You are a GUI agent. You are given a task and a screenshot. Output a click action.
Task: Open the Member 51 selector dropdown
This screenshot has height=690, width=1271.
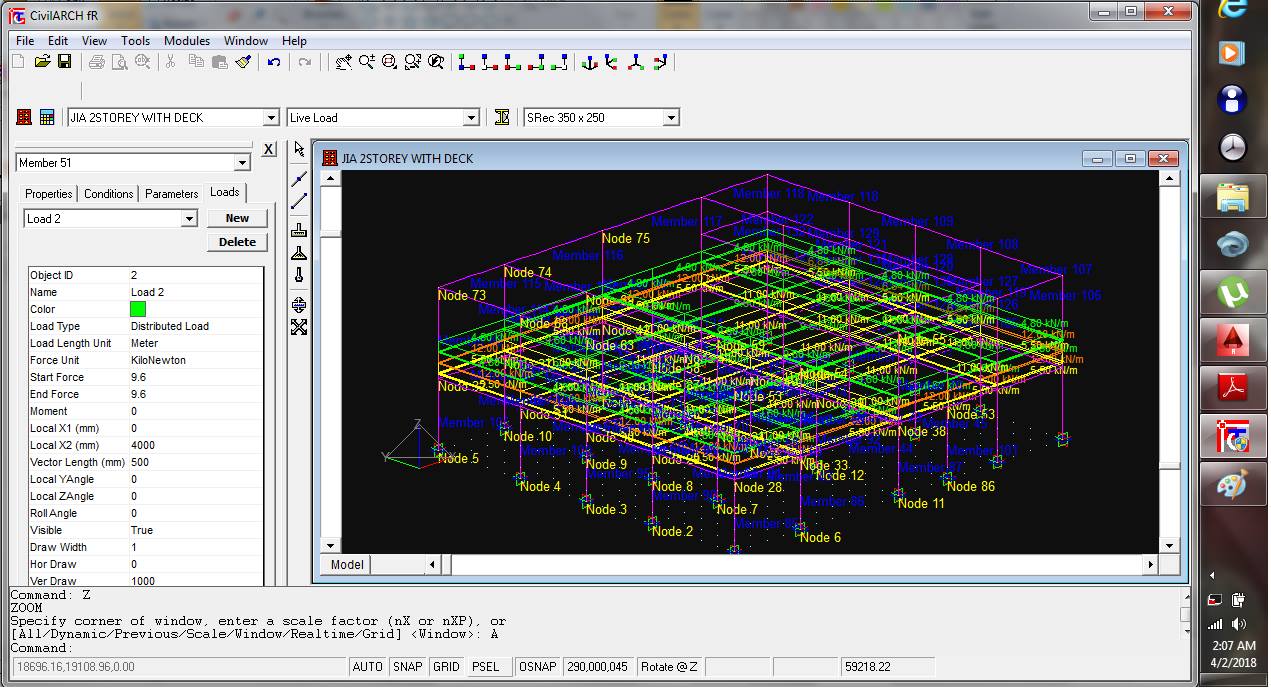(x=241, y=163)
